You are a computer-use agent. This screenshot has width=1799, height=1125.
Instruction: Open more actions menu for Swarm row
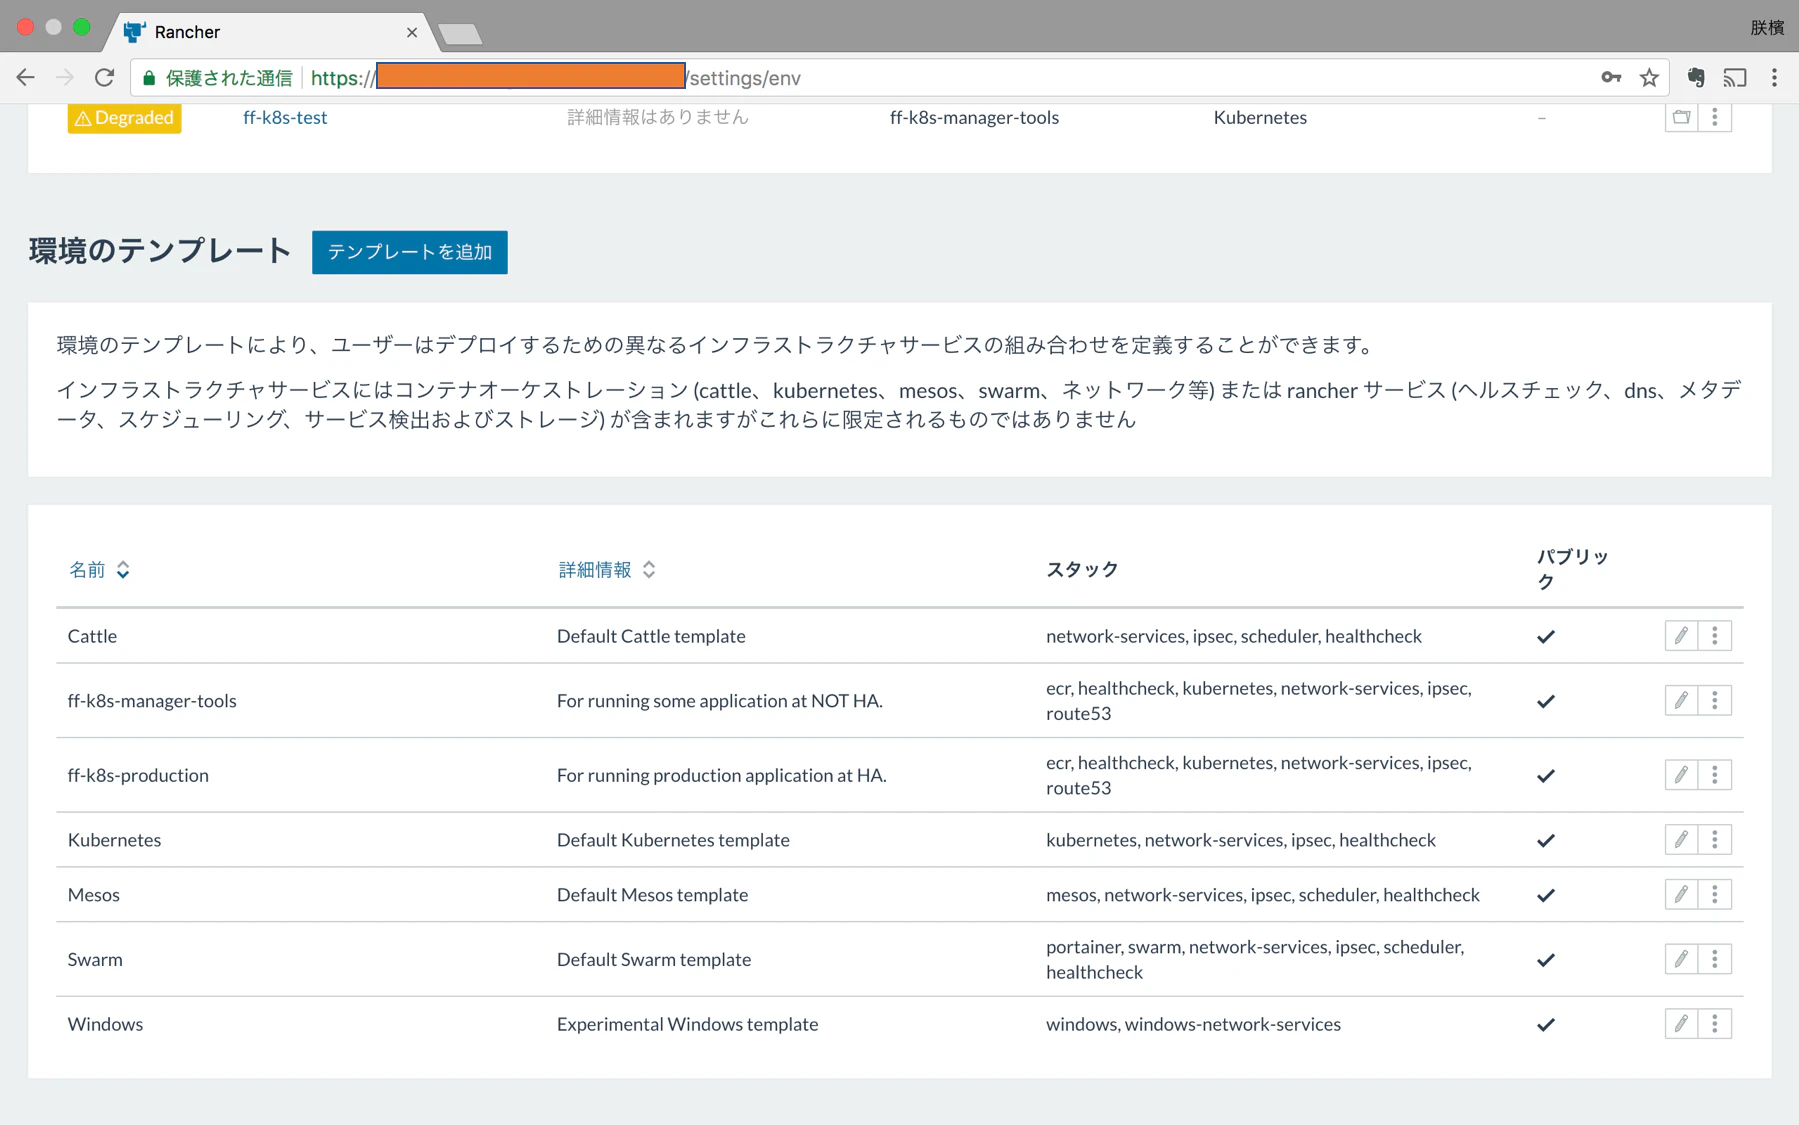click(x=1715, y=960)
